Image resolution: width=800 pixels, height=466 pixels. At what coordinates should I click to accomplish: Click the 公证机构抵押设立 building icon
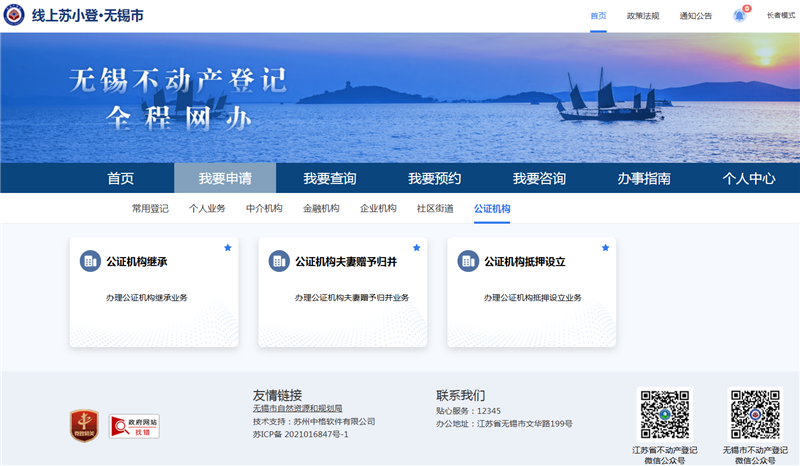tap(468, 262)
